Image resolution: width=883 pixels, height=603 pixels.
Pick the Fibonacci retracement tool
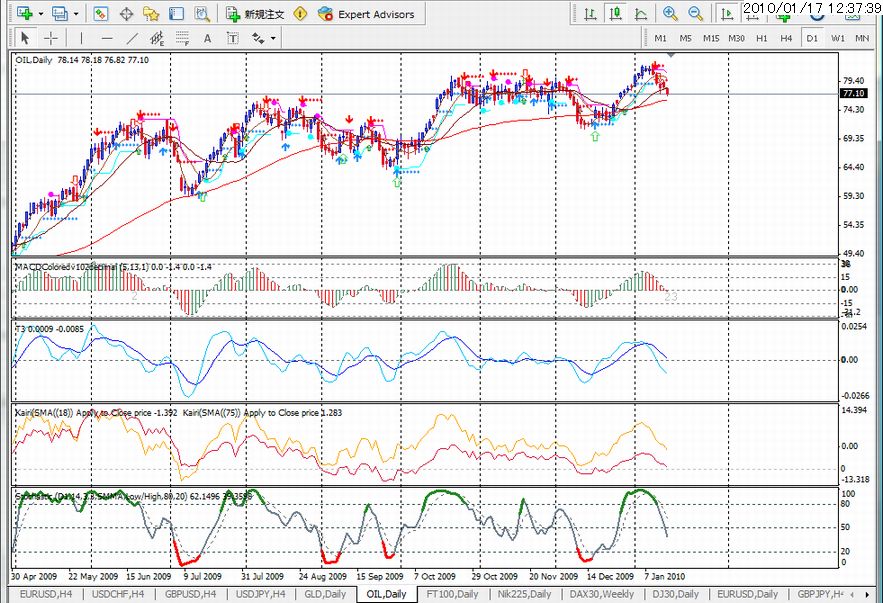click(x=181, y=38)
